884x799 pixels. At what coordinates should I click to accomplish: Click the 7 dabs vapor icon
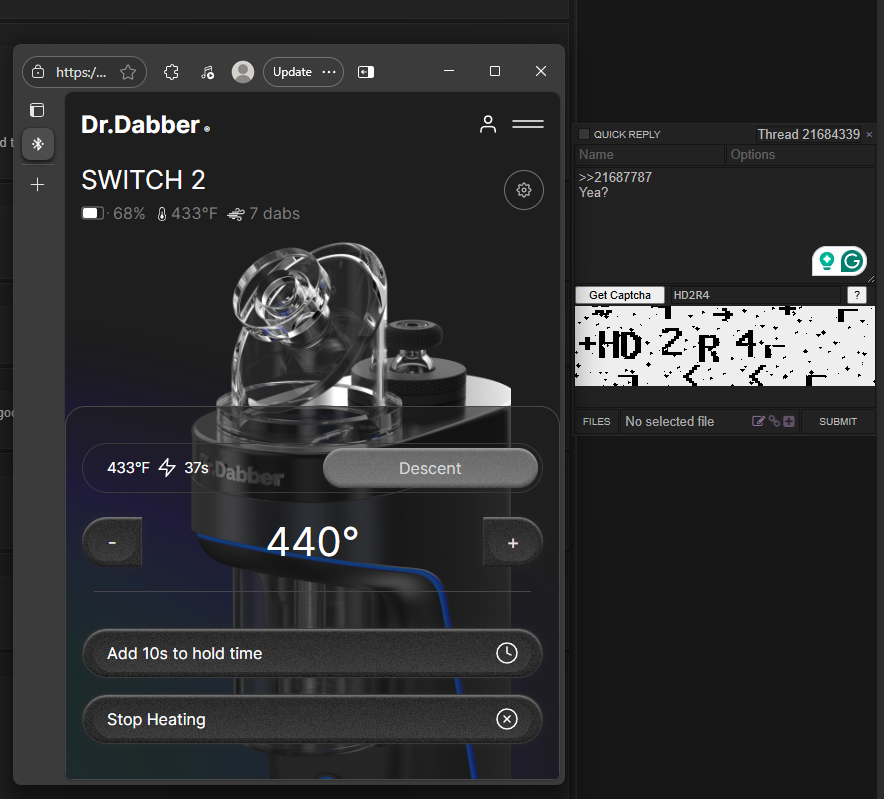click(236, 214)
